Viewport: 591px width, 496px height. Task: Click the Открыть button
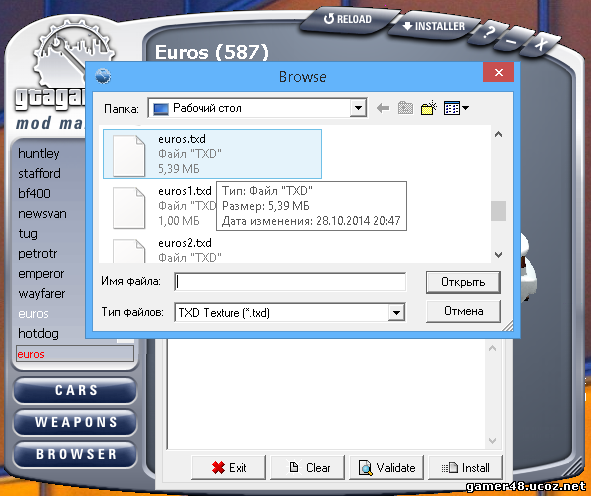tap(463, 282)
